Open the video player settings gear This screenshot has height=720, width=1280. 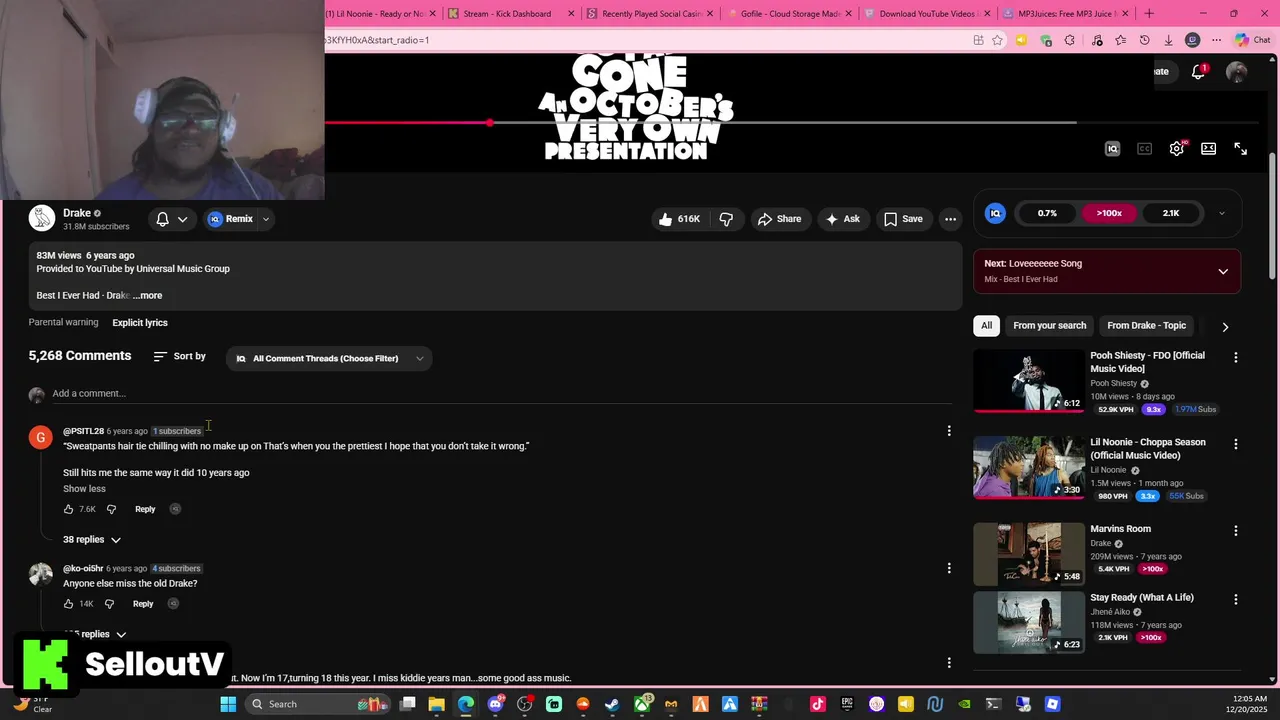coord(1177,148)
